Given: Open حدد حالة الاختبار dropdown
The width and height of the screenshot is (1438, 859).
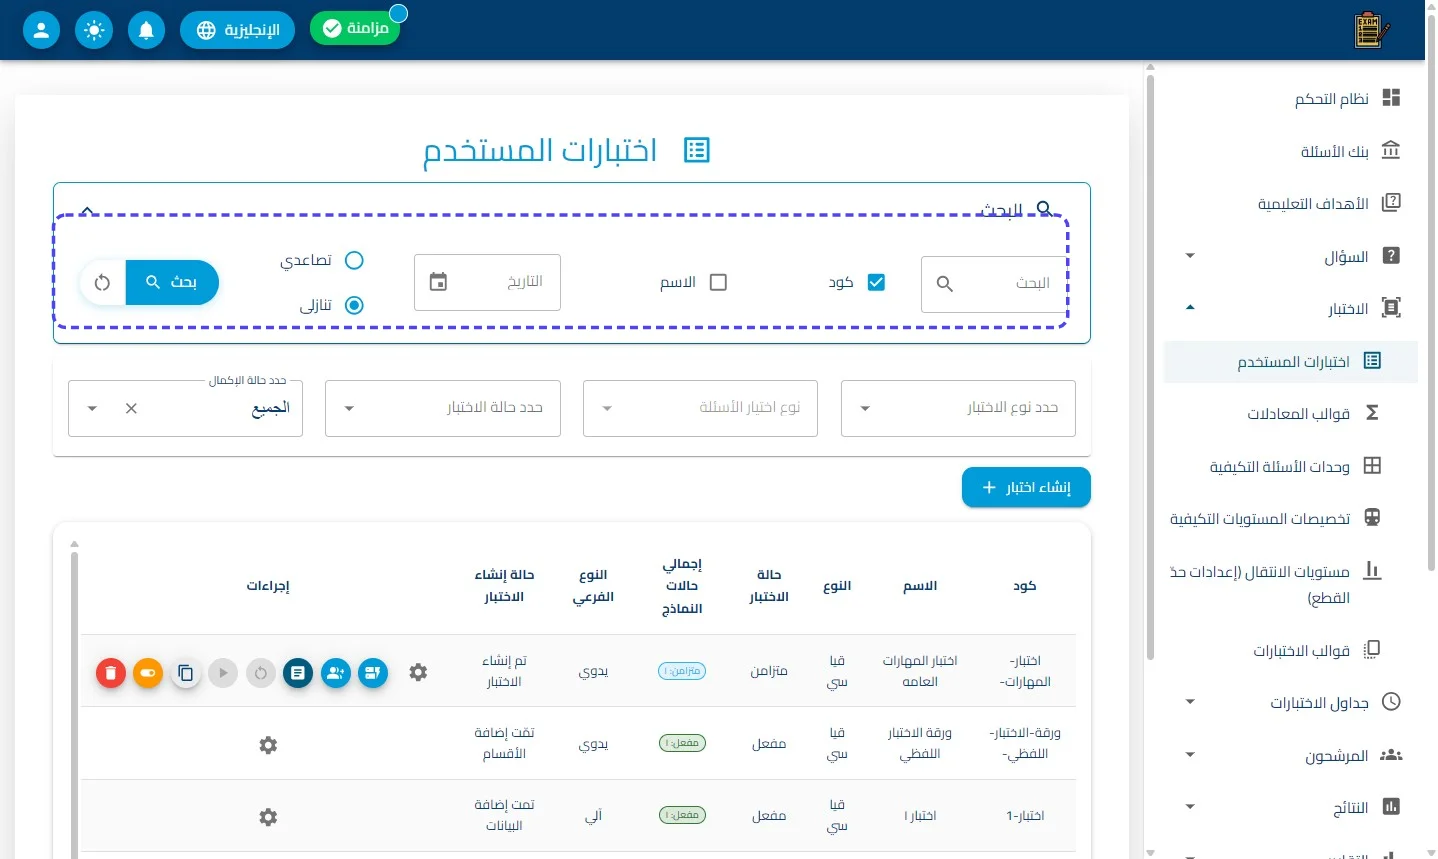Looking at the screenshot, I should pyautogui.click(x=443, y=408).
